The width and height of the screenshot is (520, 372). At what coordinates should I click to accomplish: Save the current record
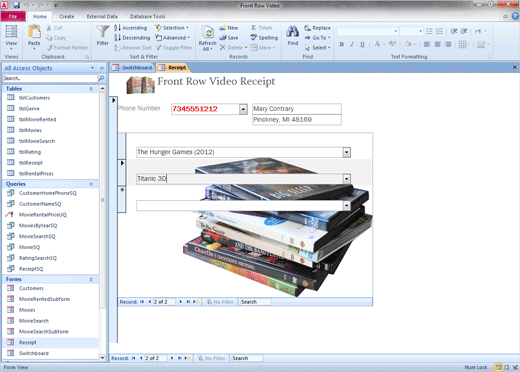click(229, 38)
